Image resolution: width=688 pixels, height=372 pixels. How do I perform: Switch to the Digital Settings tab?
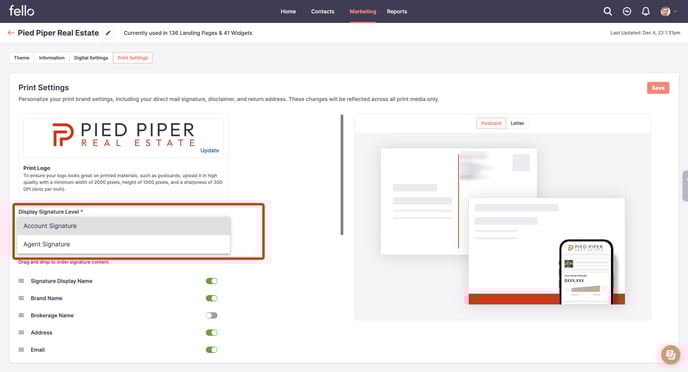[91, 58]
